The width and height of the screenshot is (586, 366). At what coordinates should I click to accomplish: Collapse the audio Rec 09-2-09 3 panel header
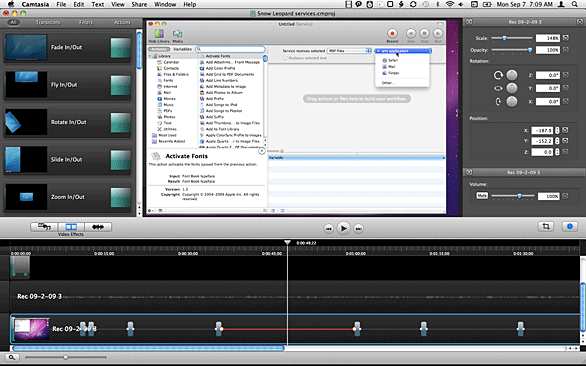[x=469, y=172]
